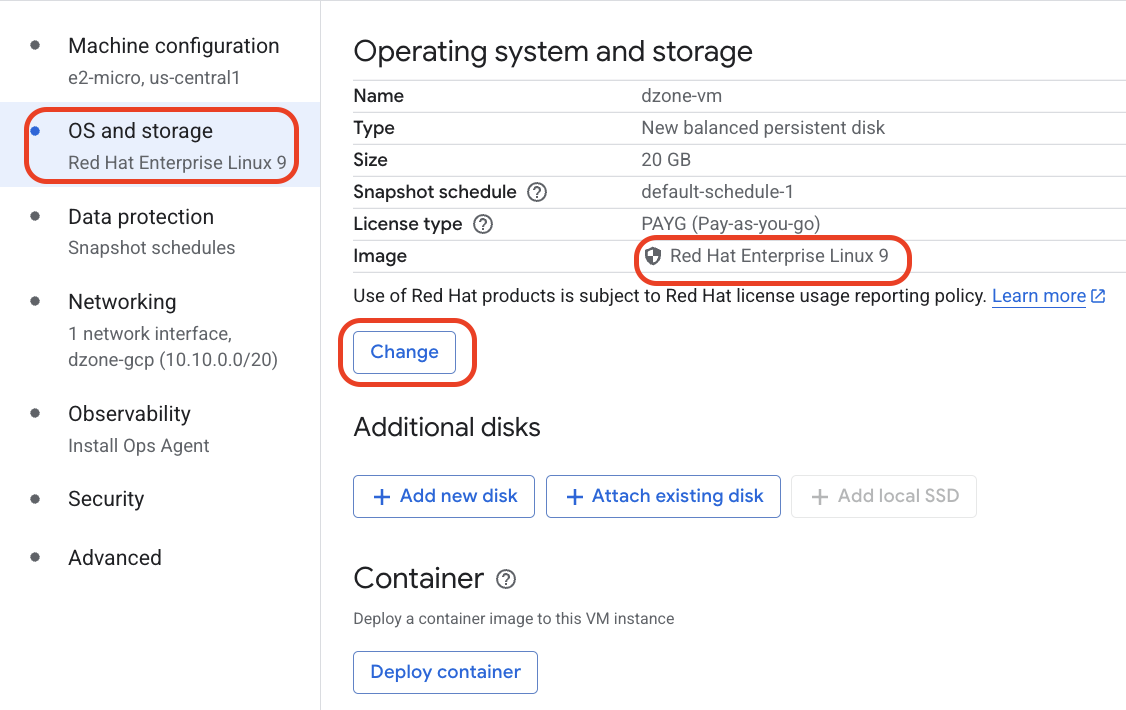The width and height of the screenshot is (1126, 710).
Task: Click the Change button
Action: click(x=404, y=352)
